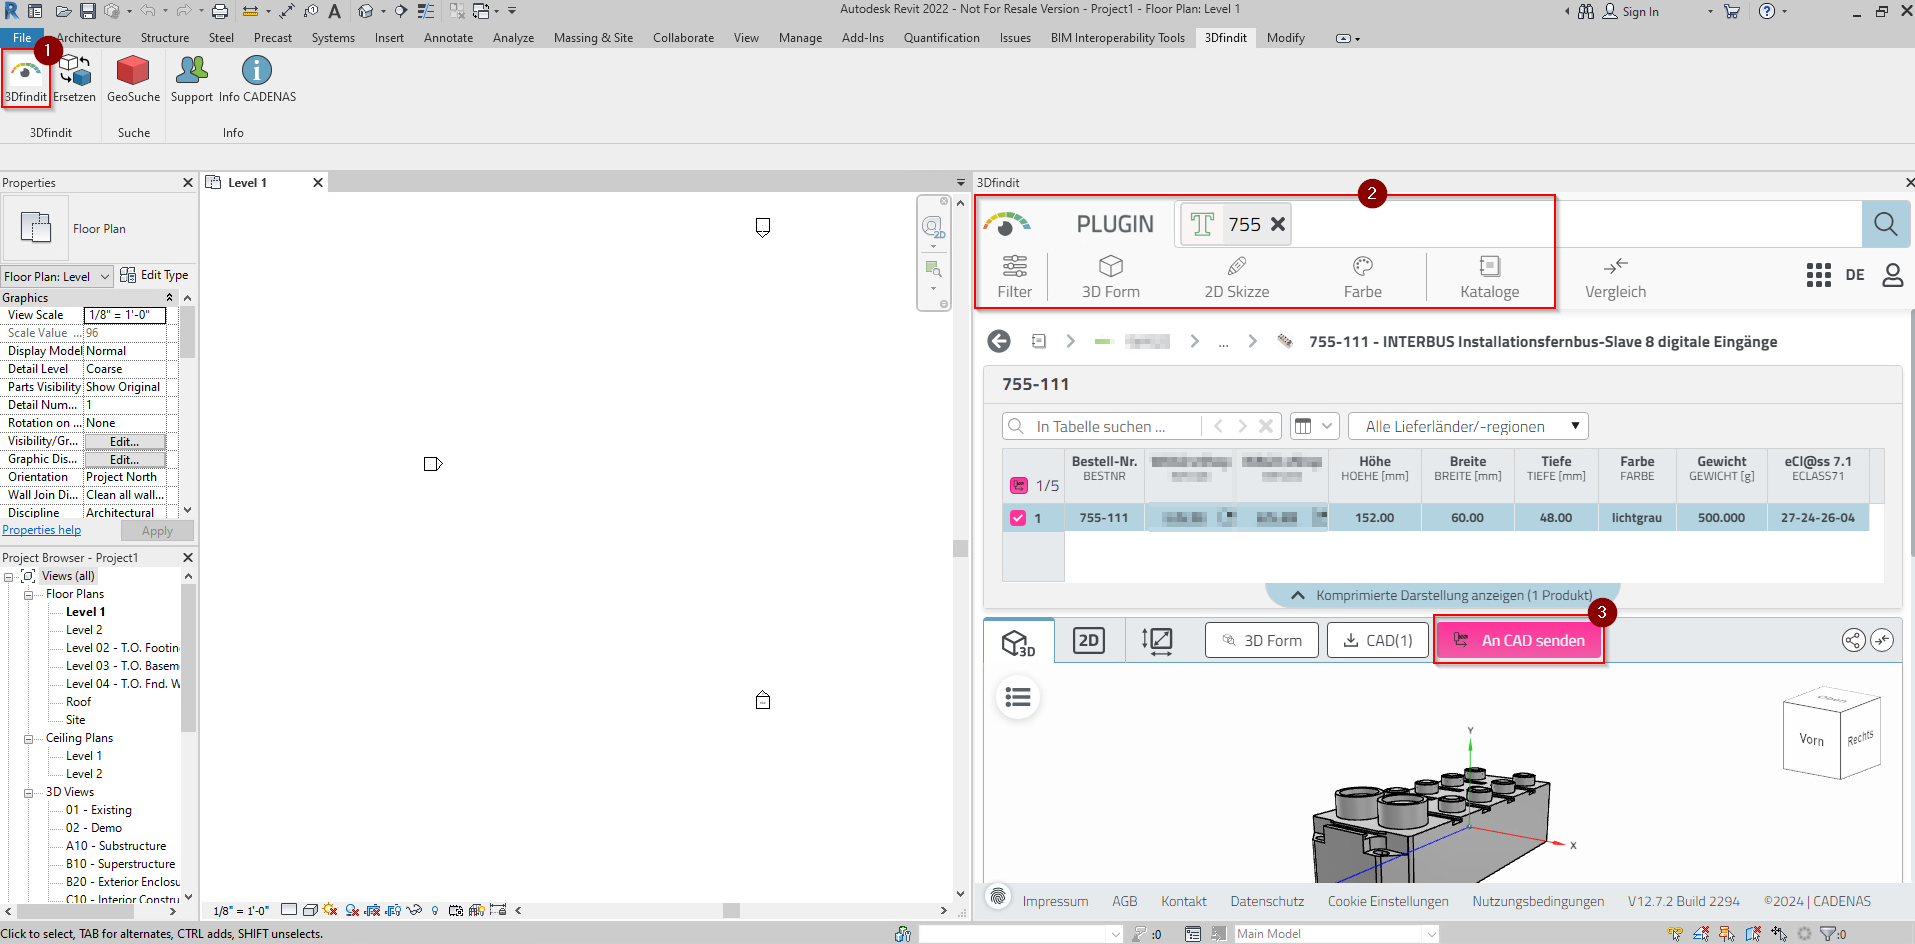Show Info CADENAS
The height and width of the screenshot is (944, 1915).
(x=257, y=79)
